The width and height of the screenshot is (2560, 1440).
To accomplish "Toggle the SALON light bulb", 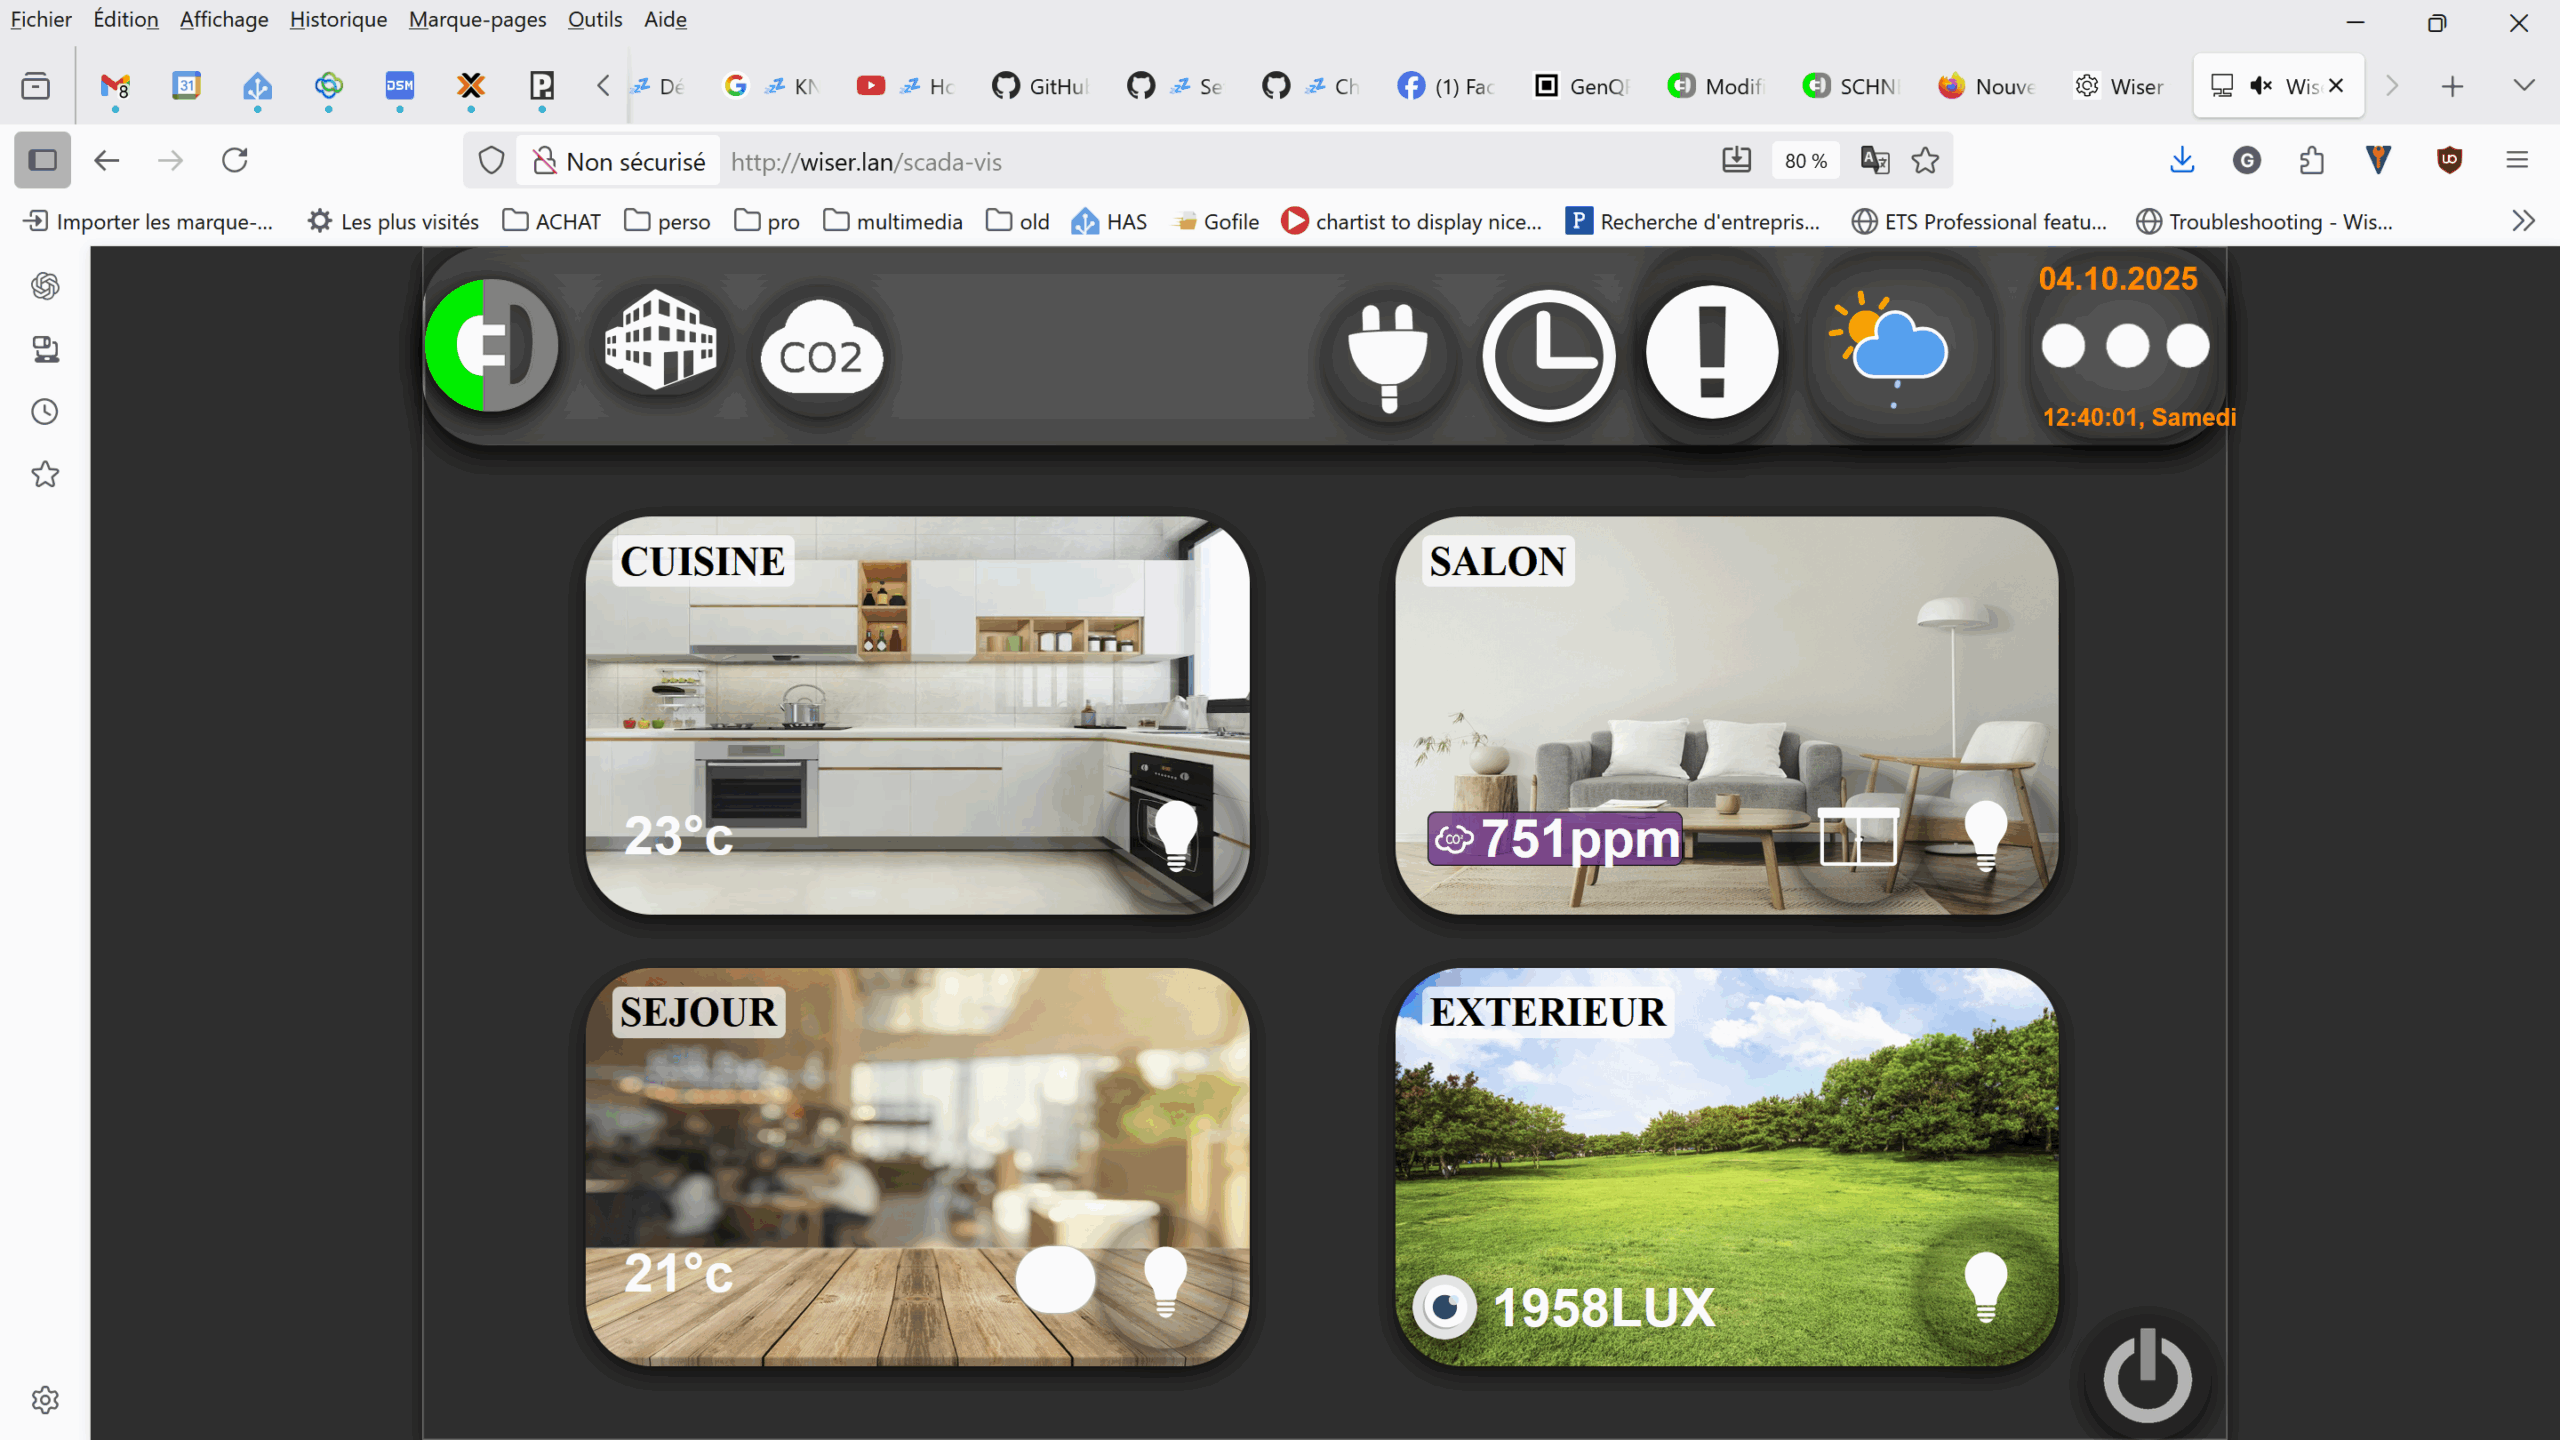I will coord(1985,835).
